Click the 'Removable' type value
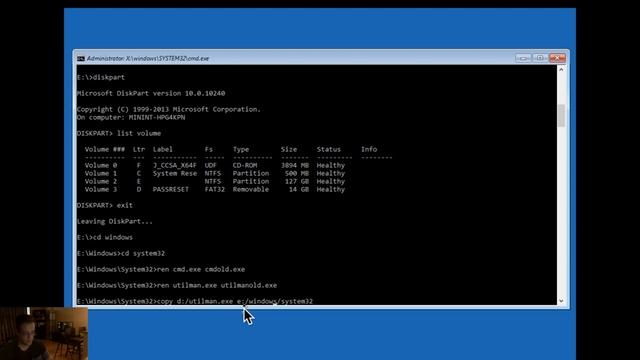 point(251,189)
